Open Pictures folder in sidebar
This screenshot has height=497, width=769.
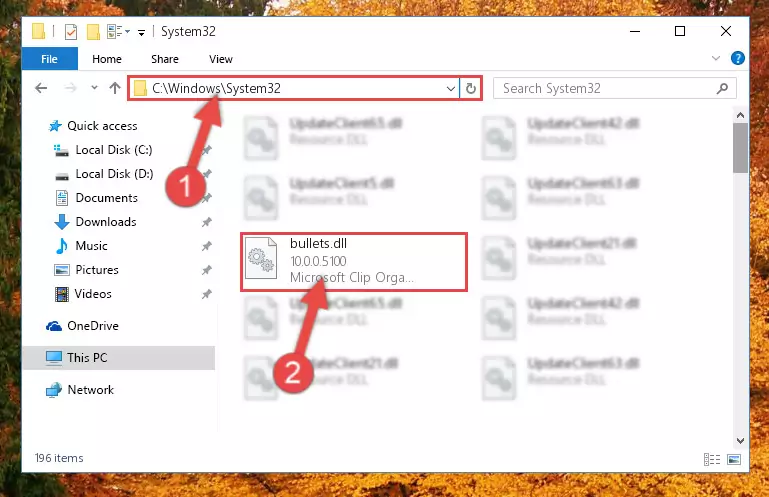(86, 270)
